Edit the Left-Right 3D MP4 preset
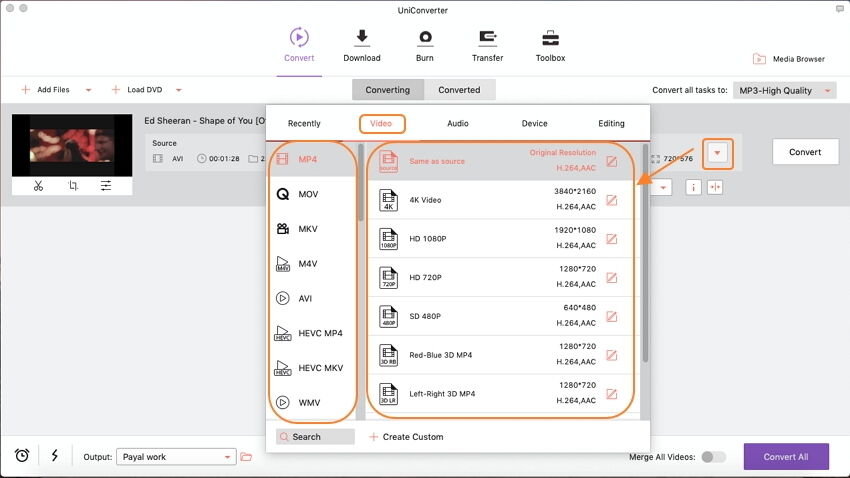 (x=611, y=393)
